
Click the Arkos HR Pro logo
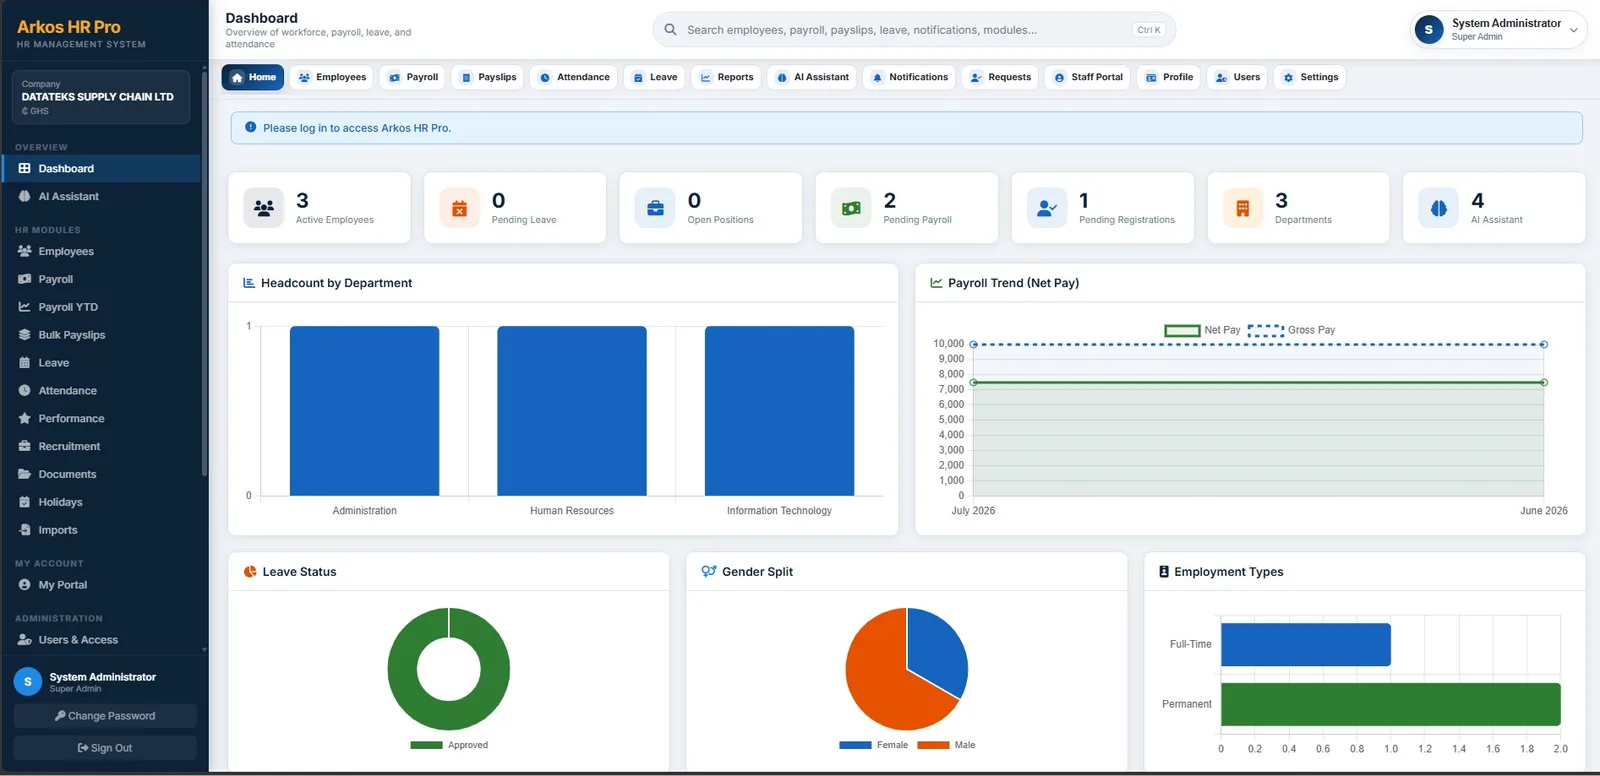(x=69, y=27)
